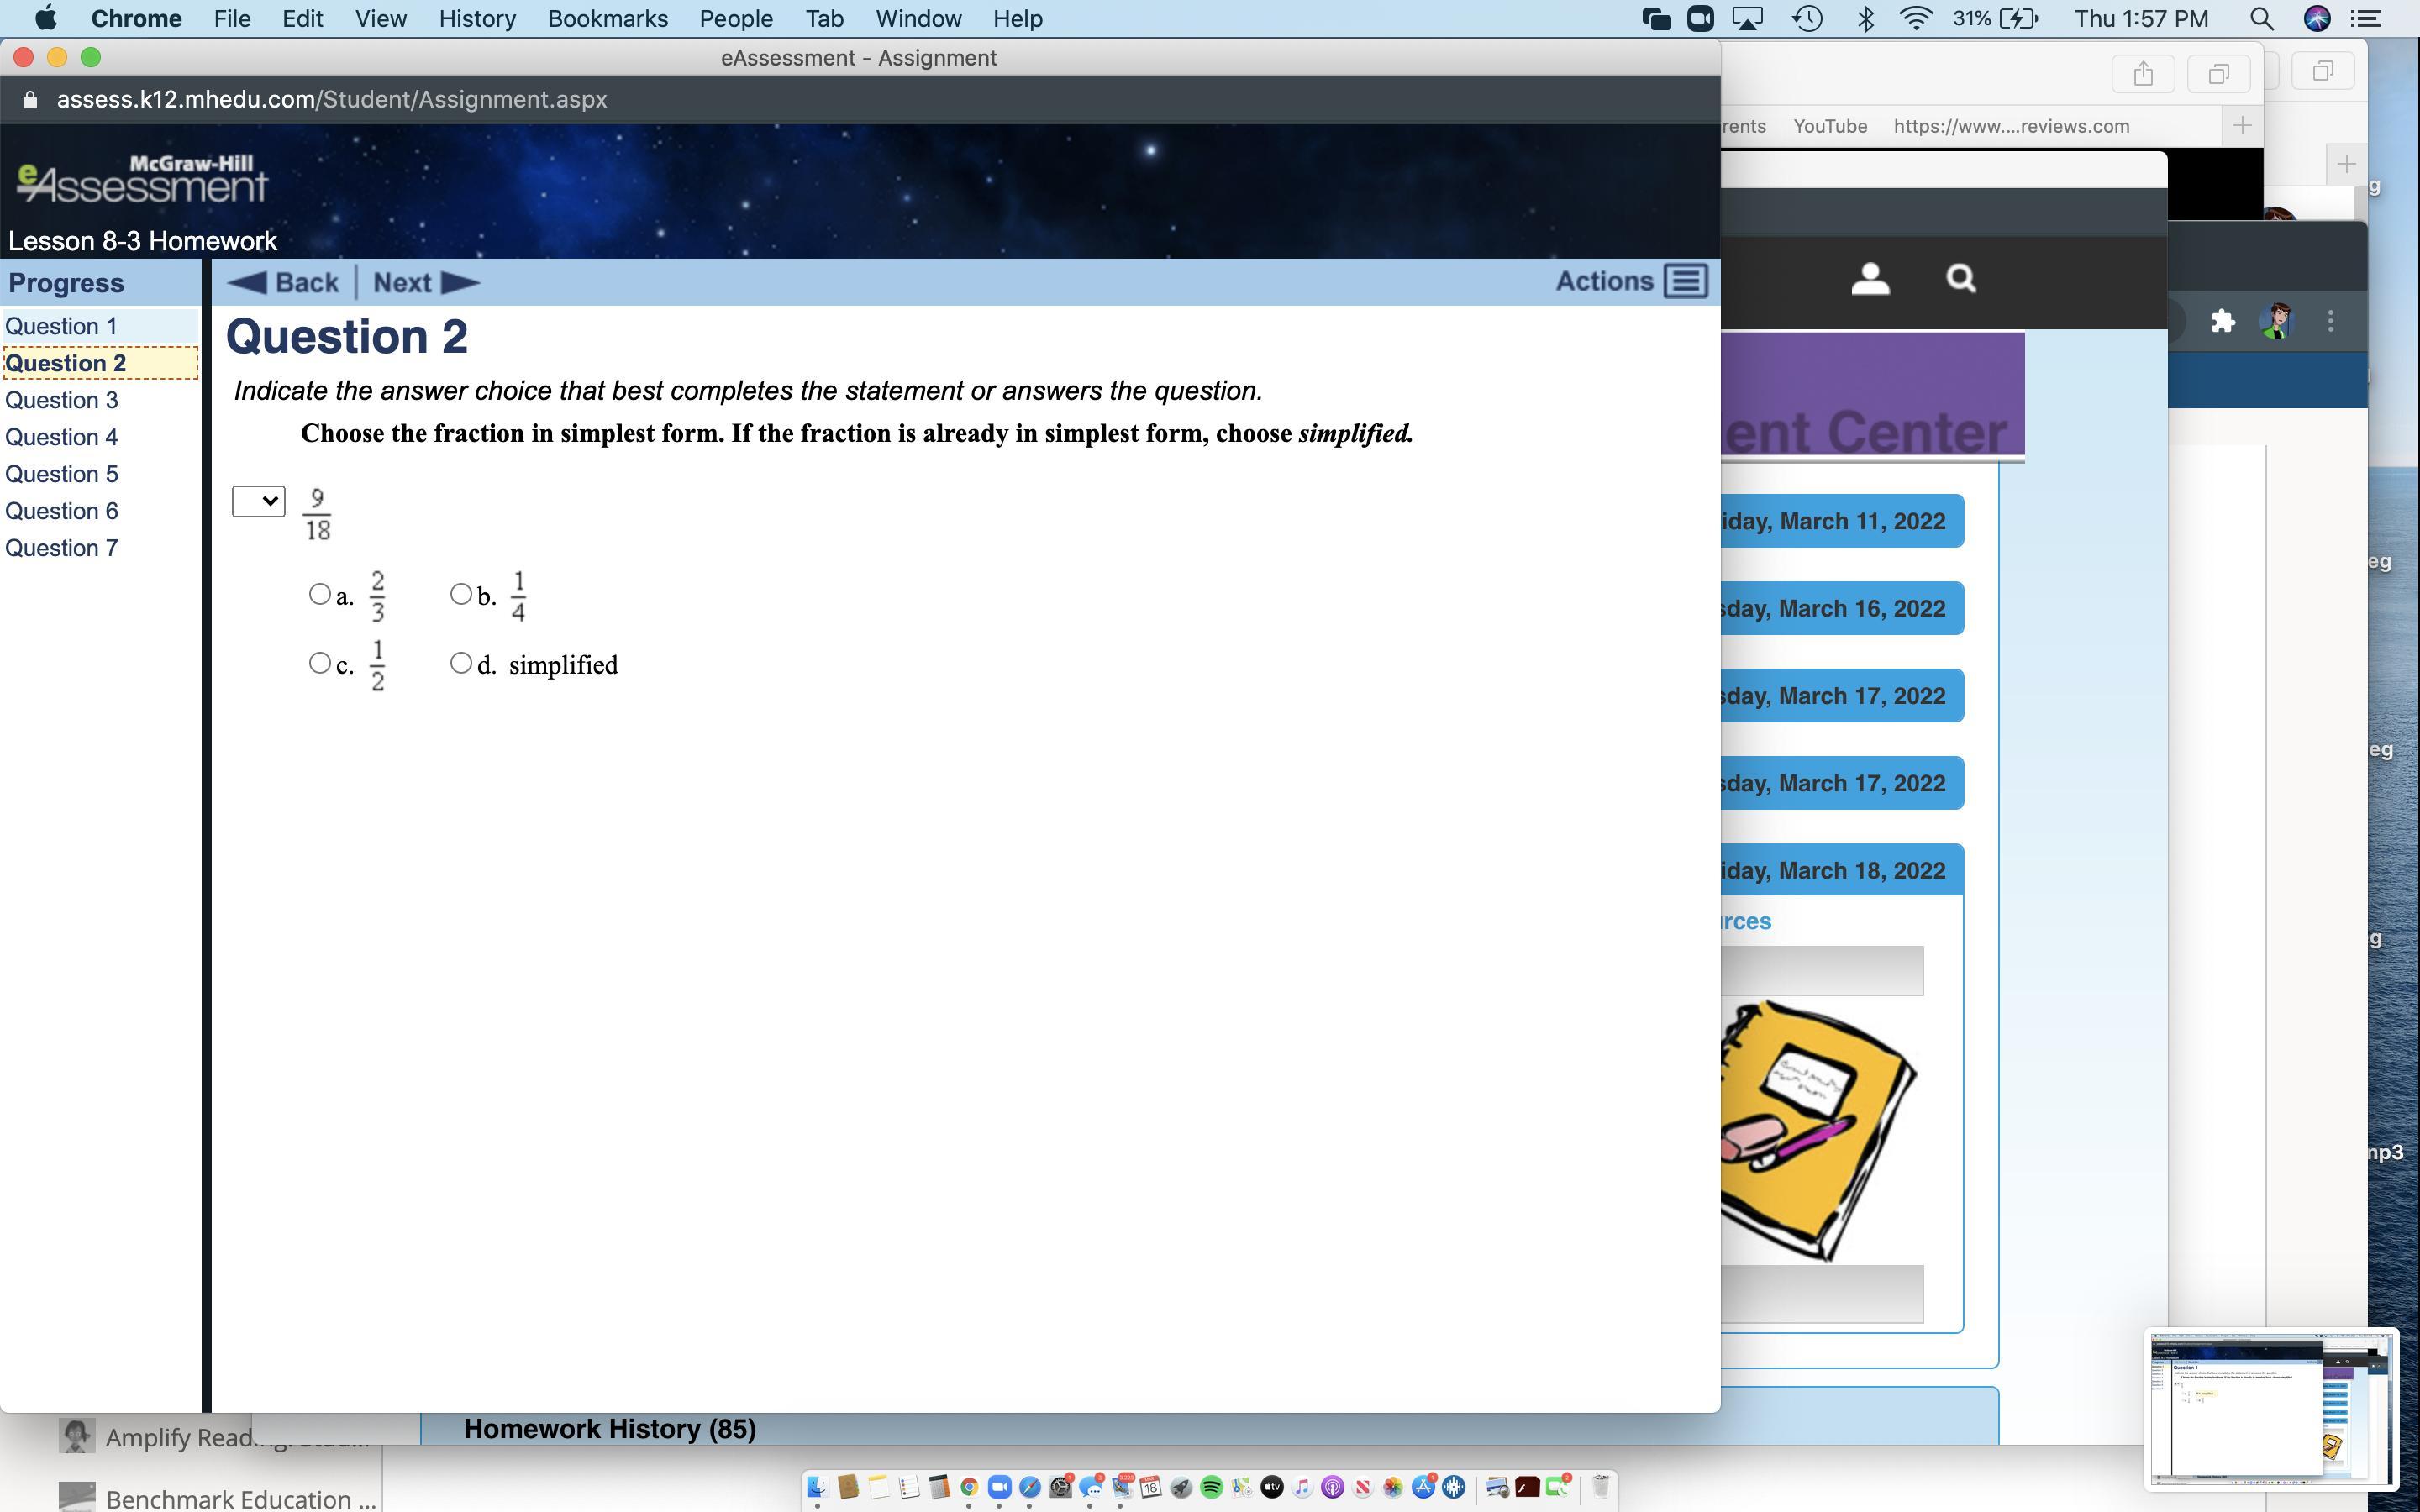Screen dimensions: 2420x1512
Task: Go to Question 5 in Progress
Action: click(x=62, y=474)
